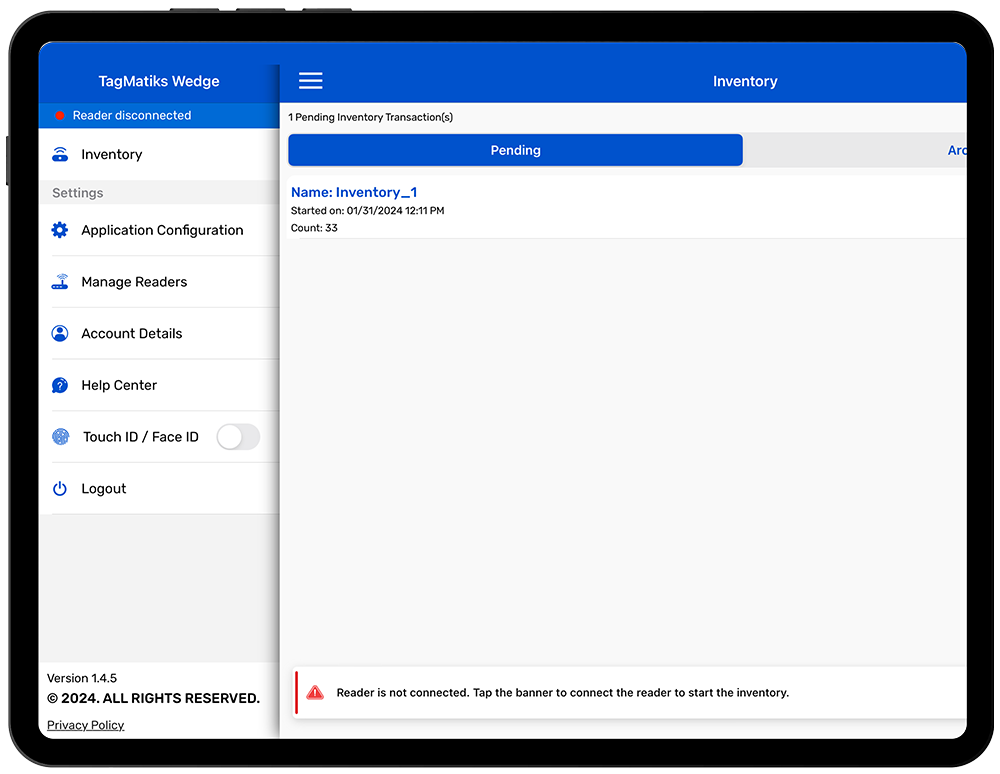Image resolution: width=1000 pixels, height=774 pixels.
Task: Click the Logout power icon
Action: [x=60, y=489]
